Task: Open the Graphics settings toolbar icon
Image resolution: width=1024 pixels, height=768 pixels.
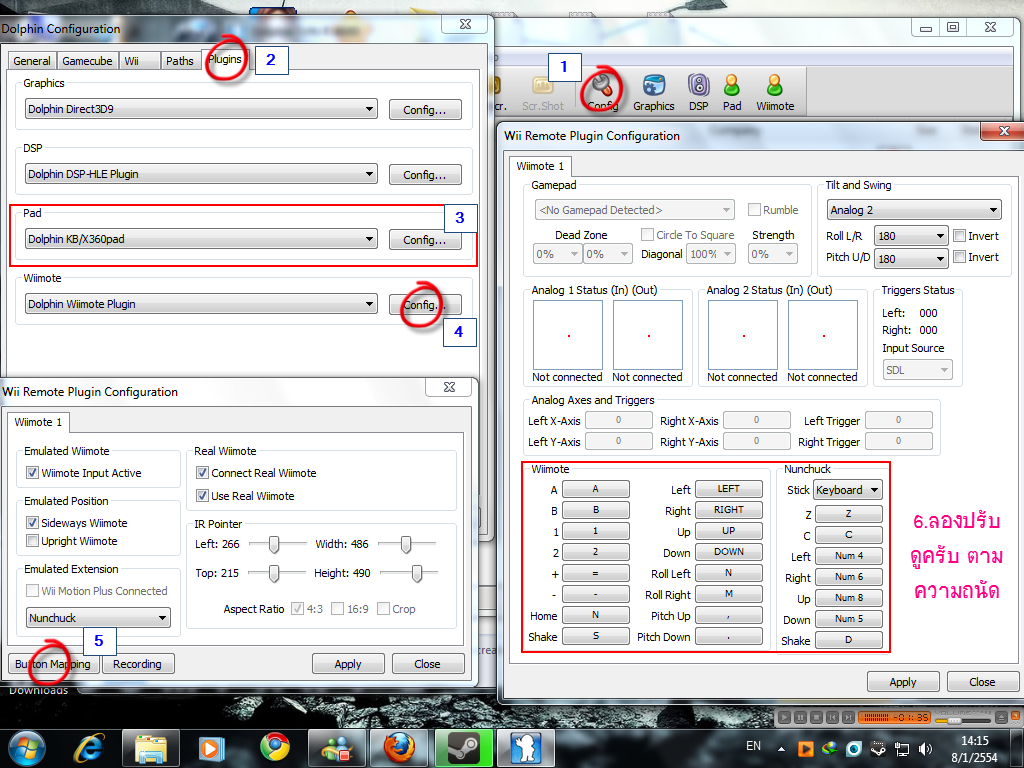Action: [x=653, y=92]
